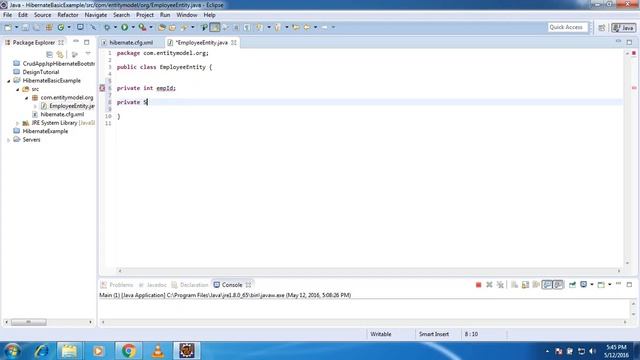
Task: Click the Back navigation arrow icon
Action: (x=307, y=27)
